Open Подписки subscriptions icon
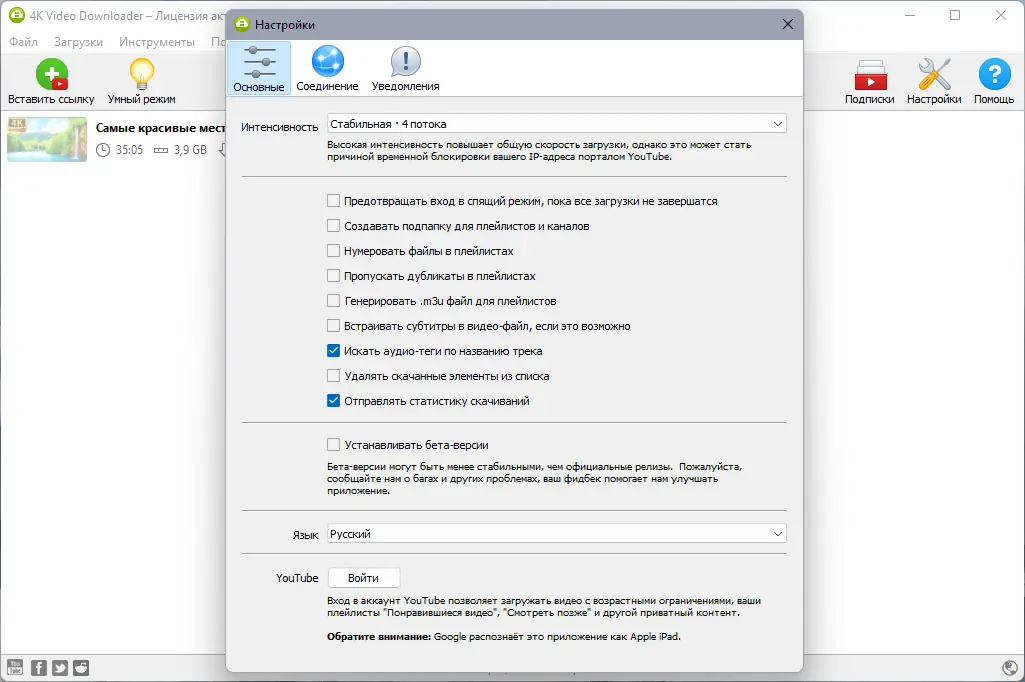 click(869, 75)
